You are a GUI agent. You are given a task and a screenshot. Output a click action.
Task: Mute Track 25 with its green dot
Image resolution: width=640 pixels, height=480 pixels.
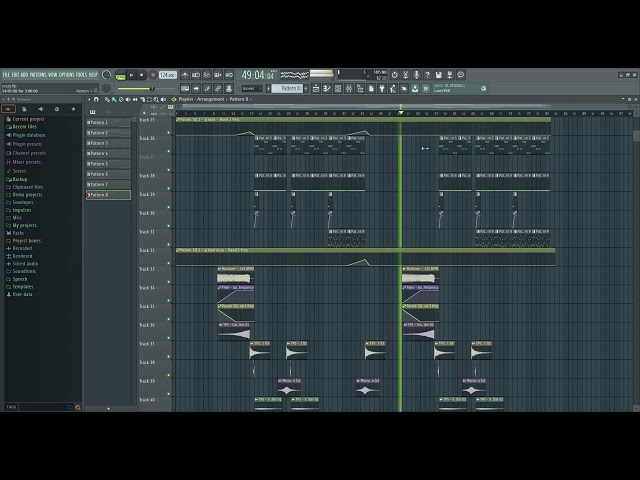[169, 133]
